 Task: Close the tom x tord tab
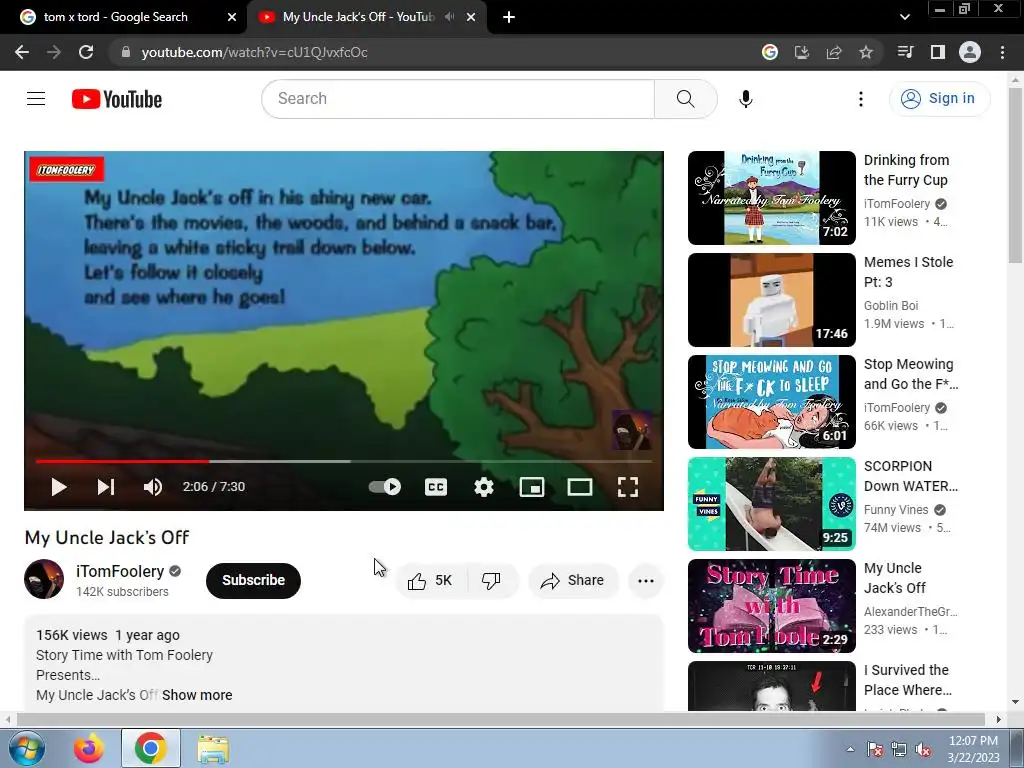(232, 17)
